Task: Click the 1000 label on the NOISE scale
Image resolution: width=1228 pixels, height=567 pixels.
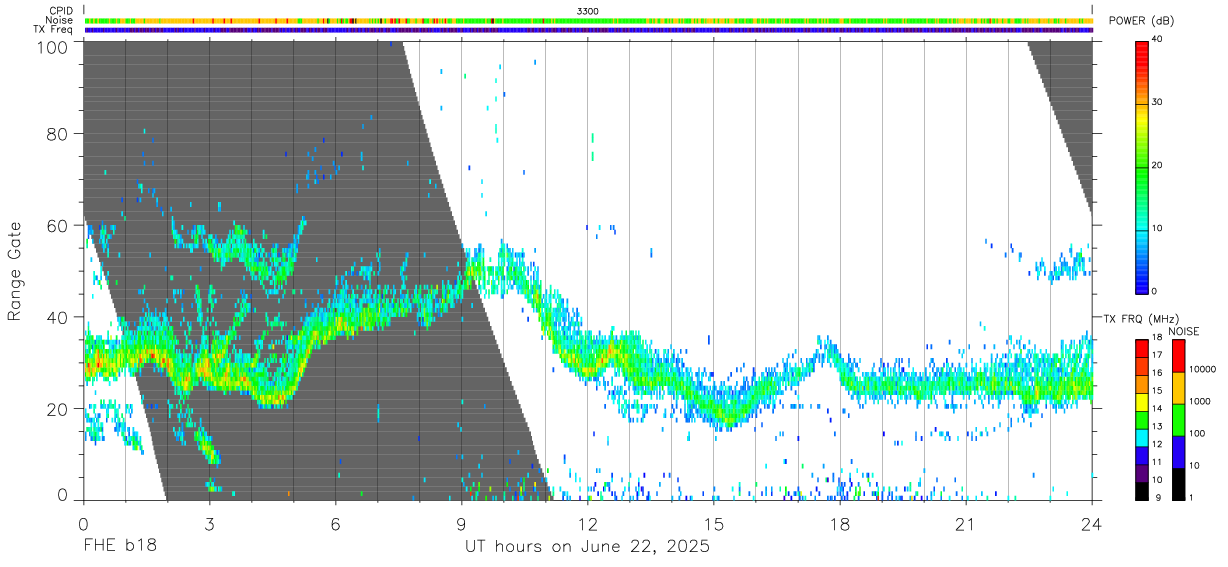Action: click(1200, 401)
